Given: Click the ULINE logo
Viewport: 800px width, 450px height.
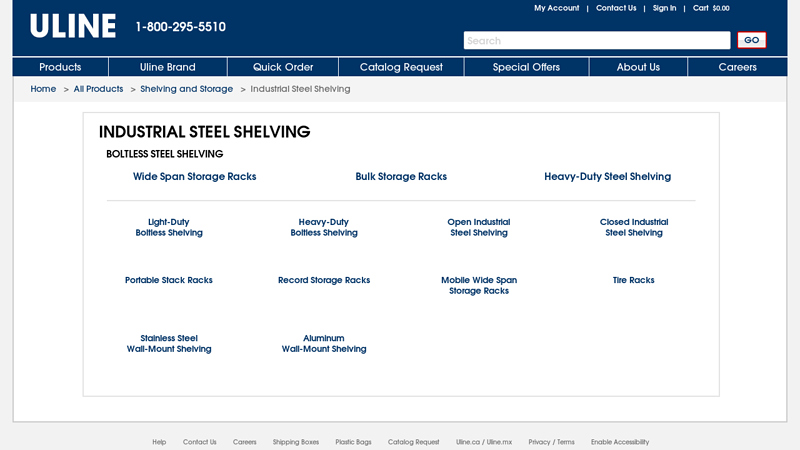Looking at the screenshot, I should pyautogui.click(x=73, y=26).
